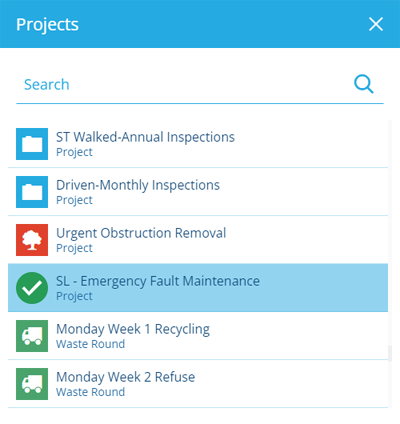Click the truck icon for Monday Week 1 Recycling
The width and height of the screenshot is (400, 424).
pos(32,336)
